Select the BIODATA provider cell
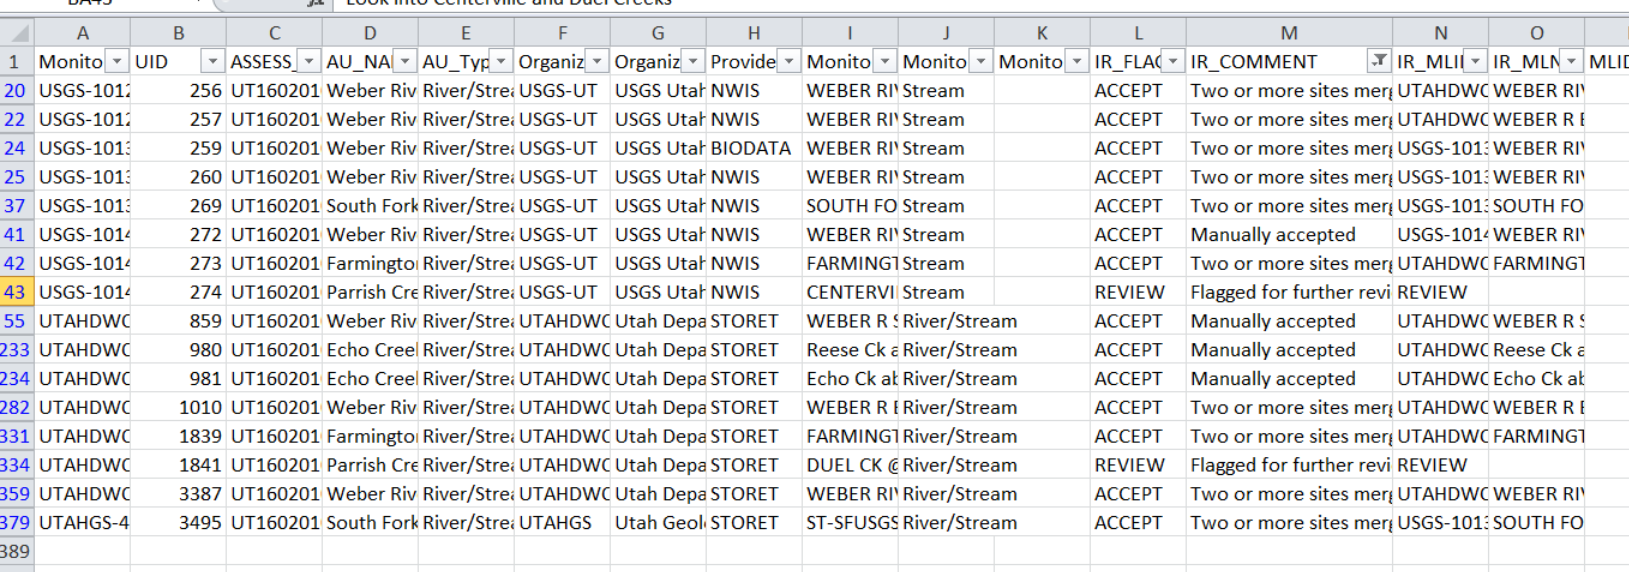The image size is (1629, 572). pos(753,148)
